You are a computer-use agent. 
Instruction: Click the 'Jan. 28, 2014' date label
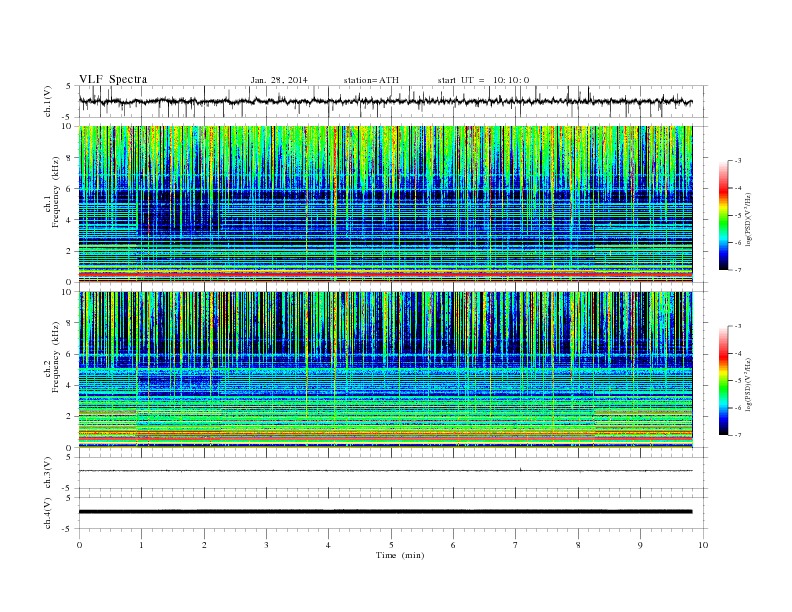(x=279, y=80)
